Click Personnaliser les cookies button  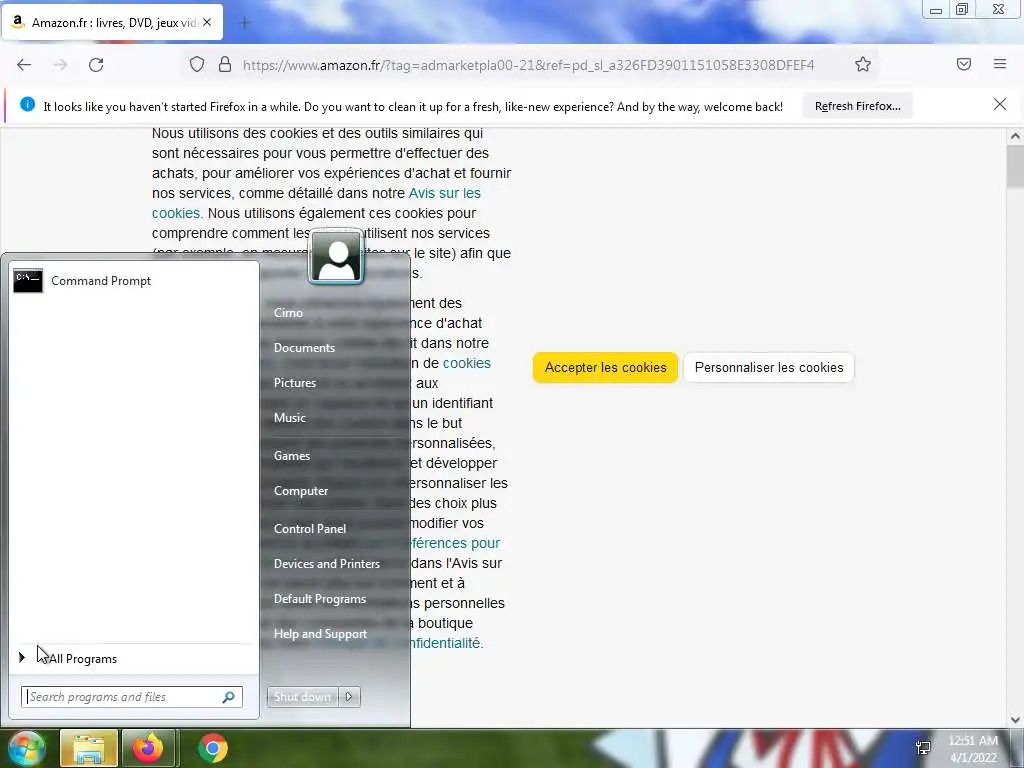[x=769, y=367]
